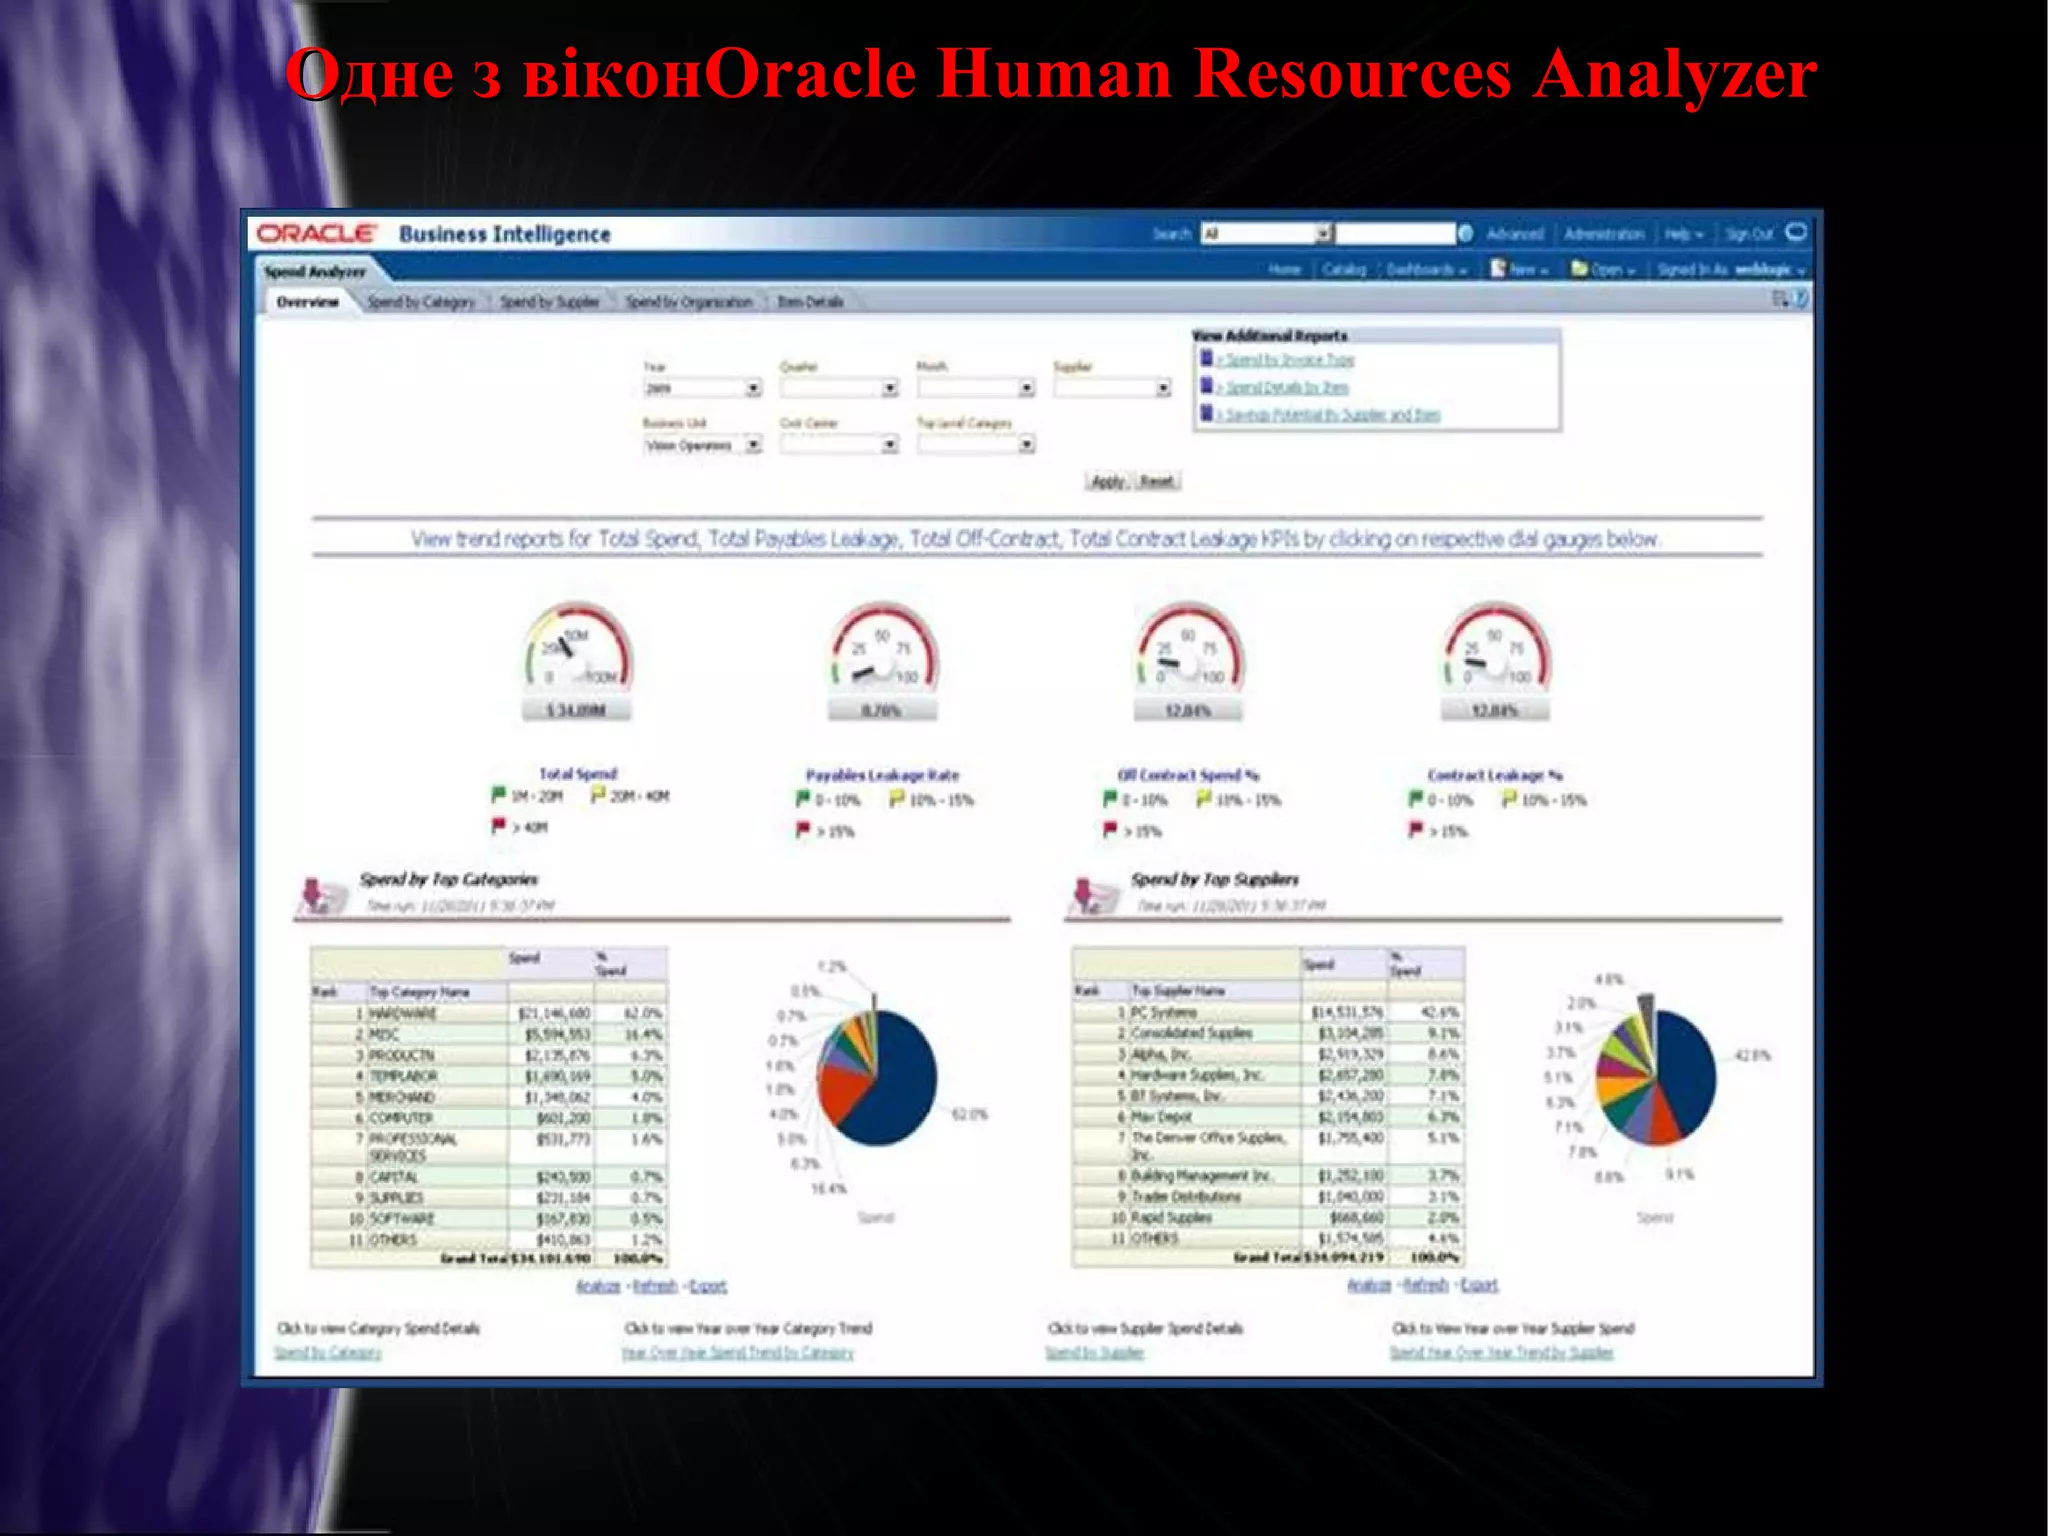The width and height of the screenshot is (2048, 1536).
Task: Click Analyze under the Top Categories table
Action: tap(598, 1286)
